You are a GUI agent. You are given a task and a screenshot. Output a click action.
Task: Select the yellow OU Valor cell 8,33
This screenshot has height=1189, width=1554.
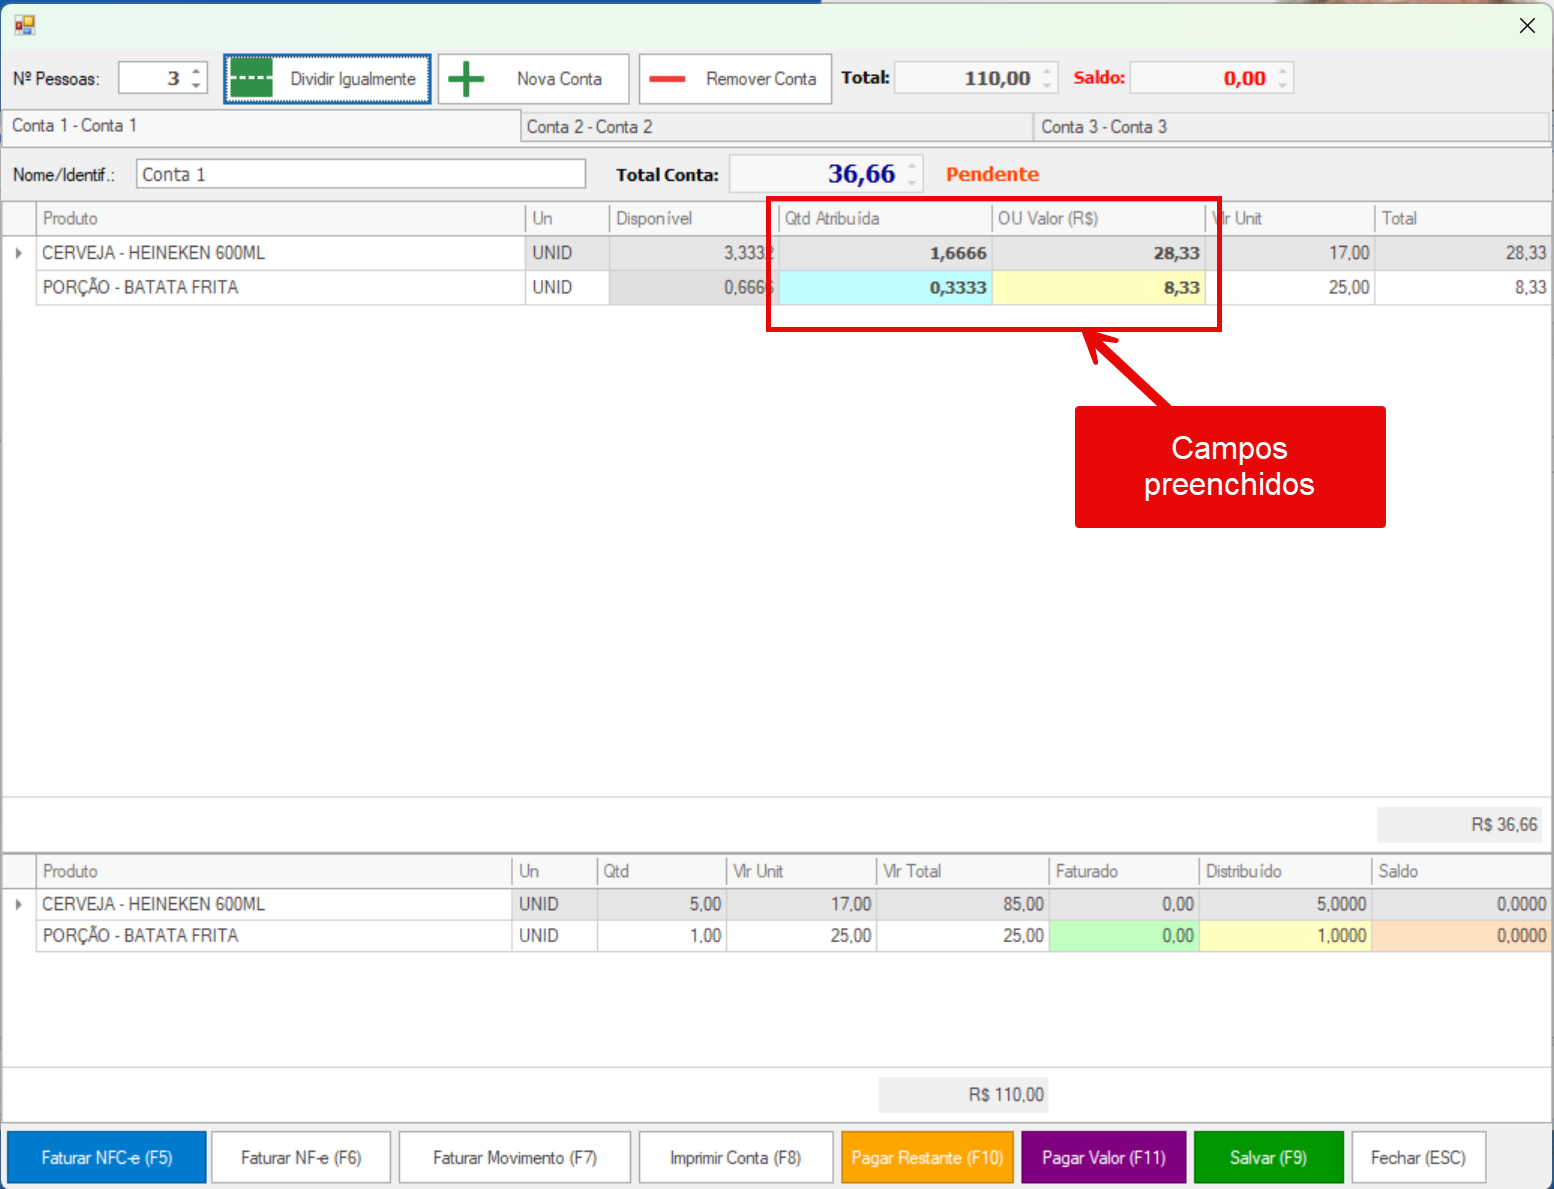(1098, 288)
